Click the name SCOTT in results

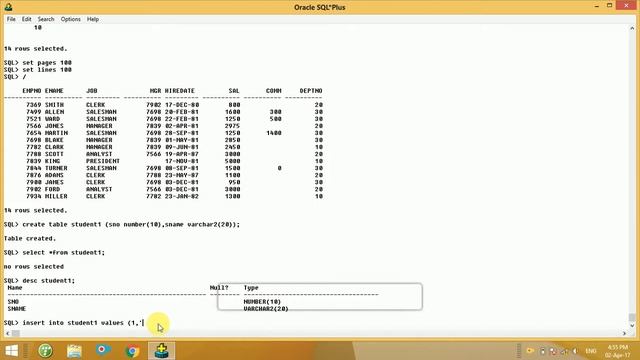point(54,154)
